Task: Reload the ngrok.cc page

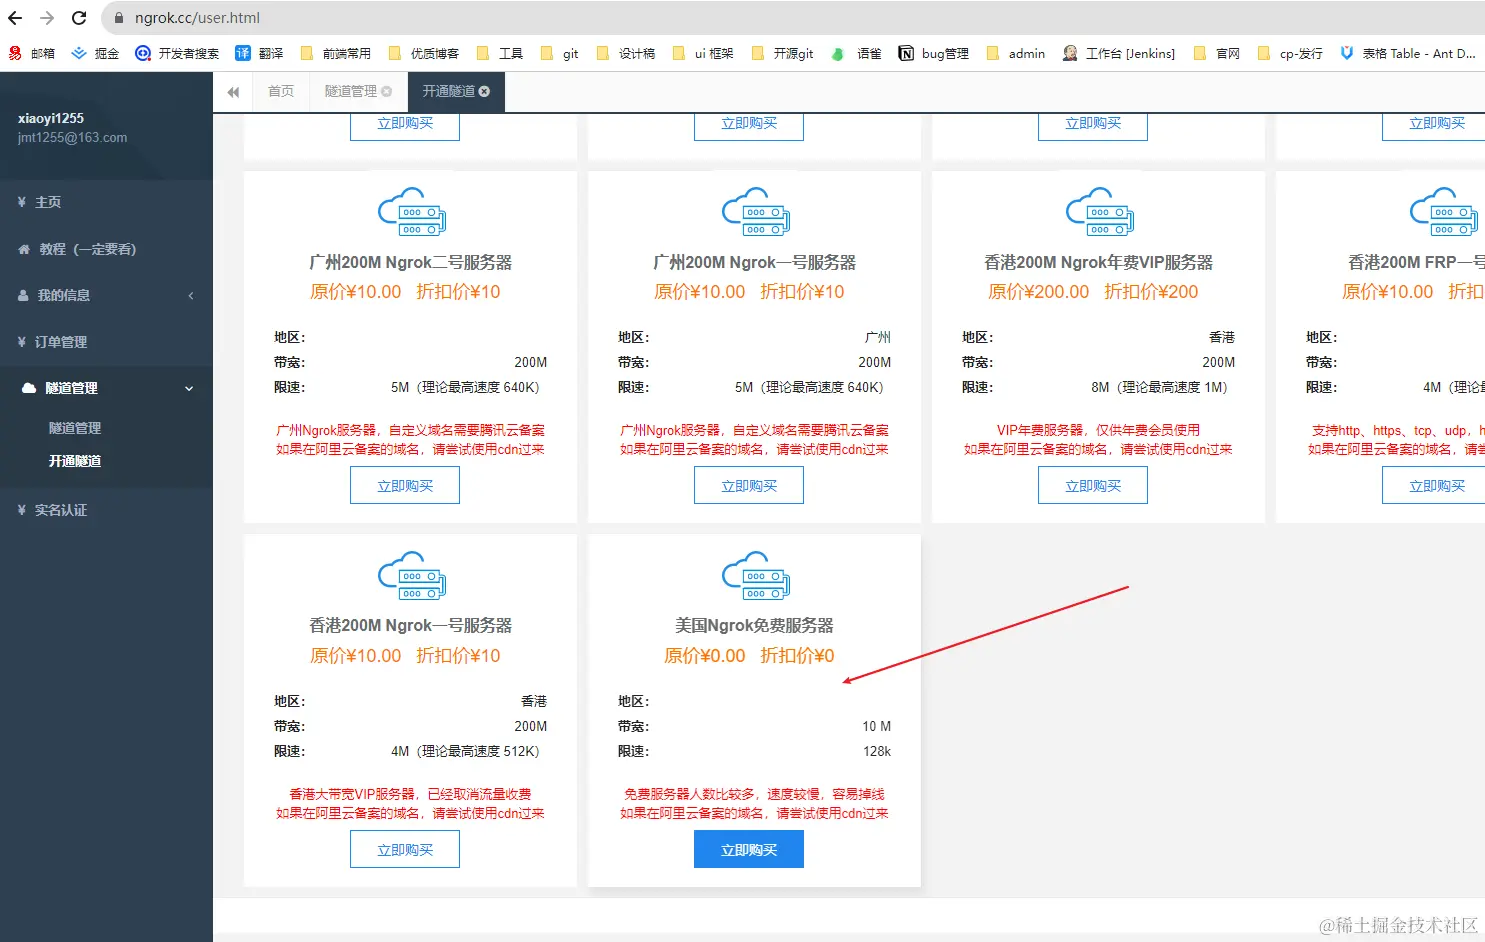Action: pos(79,18)
